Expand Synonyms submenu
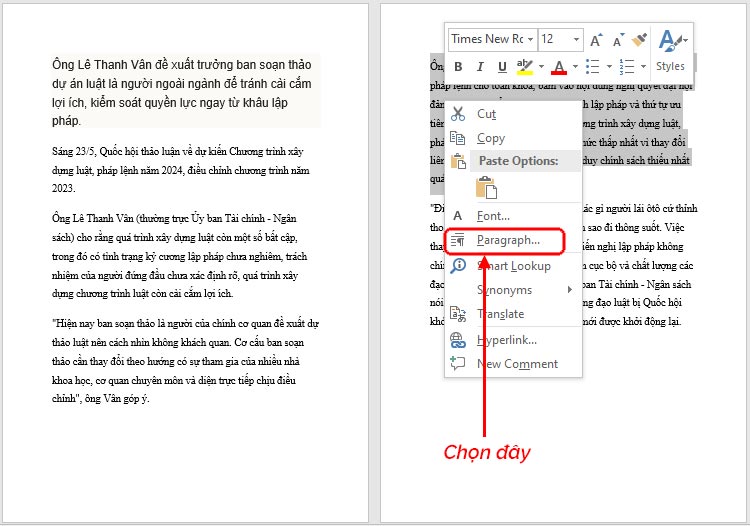The height and width of the screenshot is (526, 750). coord(513,290)
